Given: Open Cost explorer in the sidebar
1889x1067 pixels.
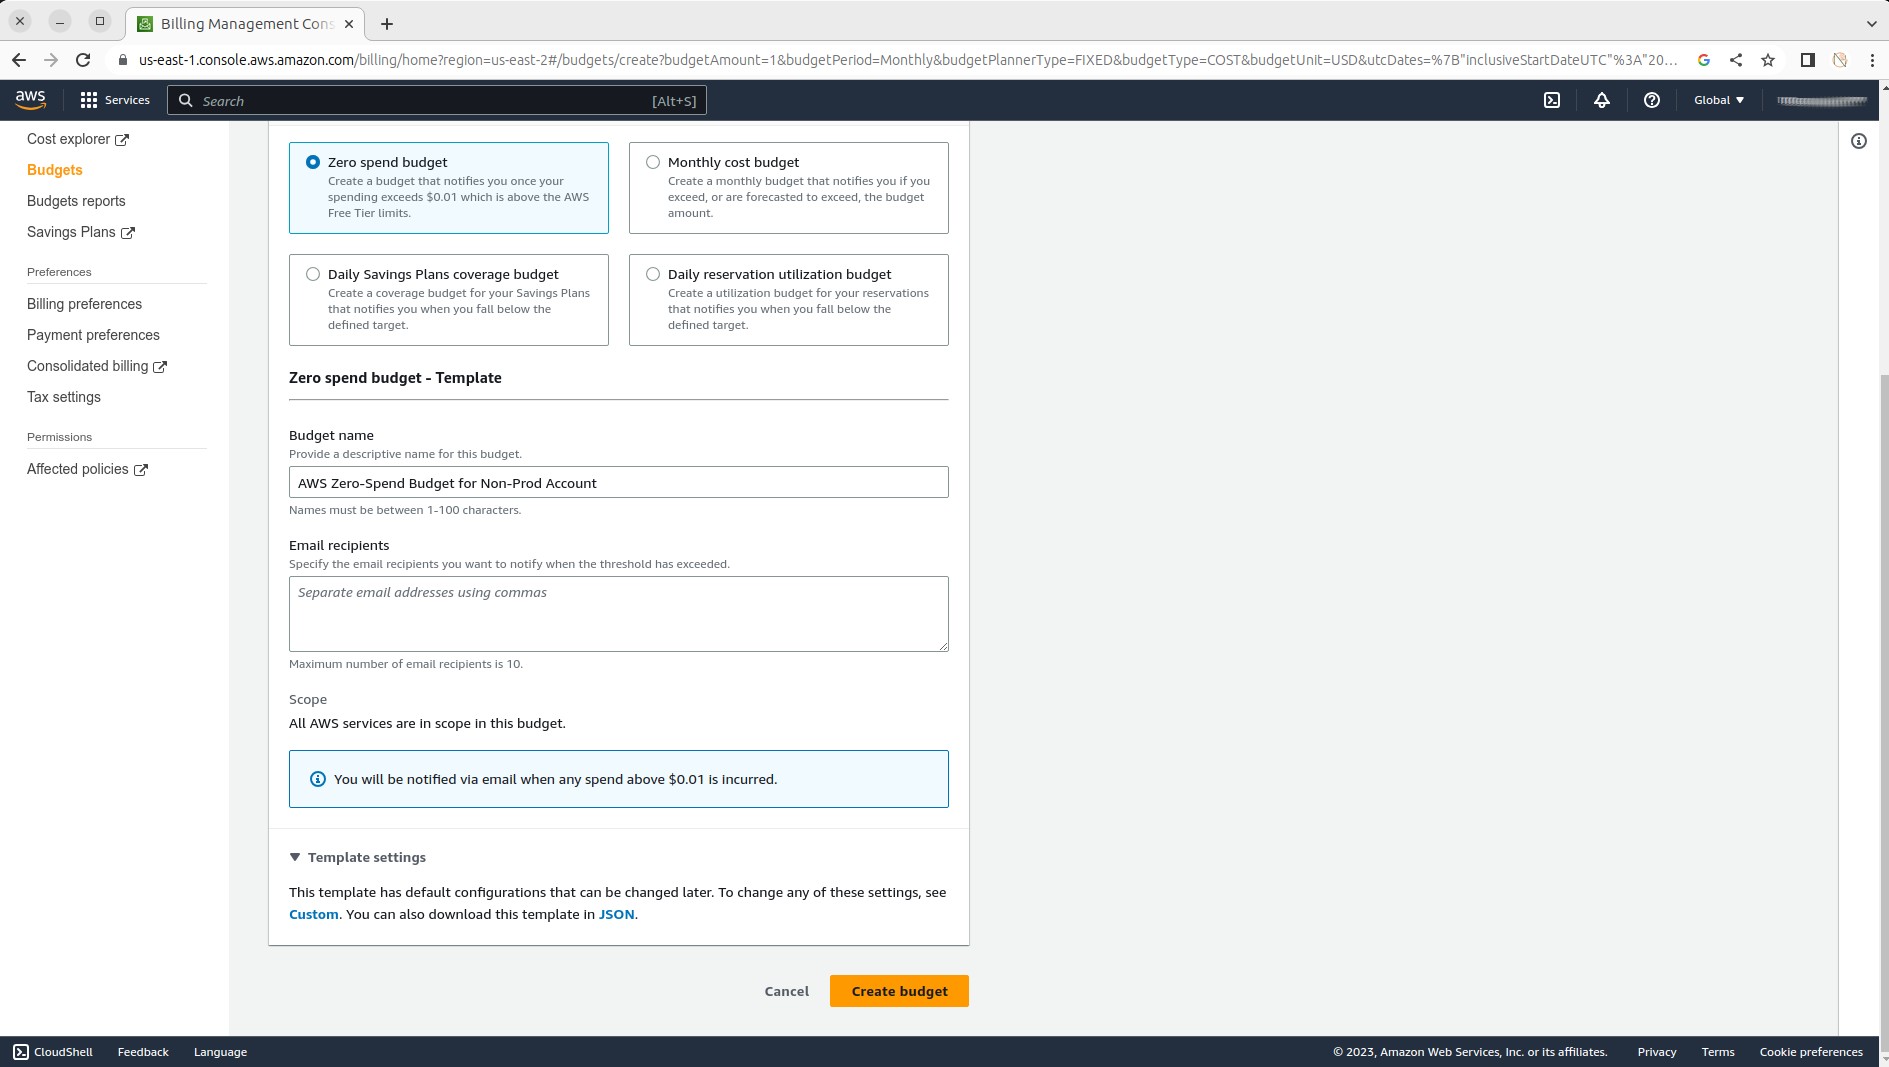Looking at the screenshot, I should tap(68, 139).
